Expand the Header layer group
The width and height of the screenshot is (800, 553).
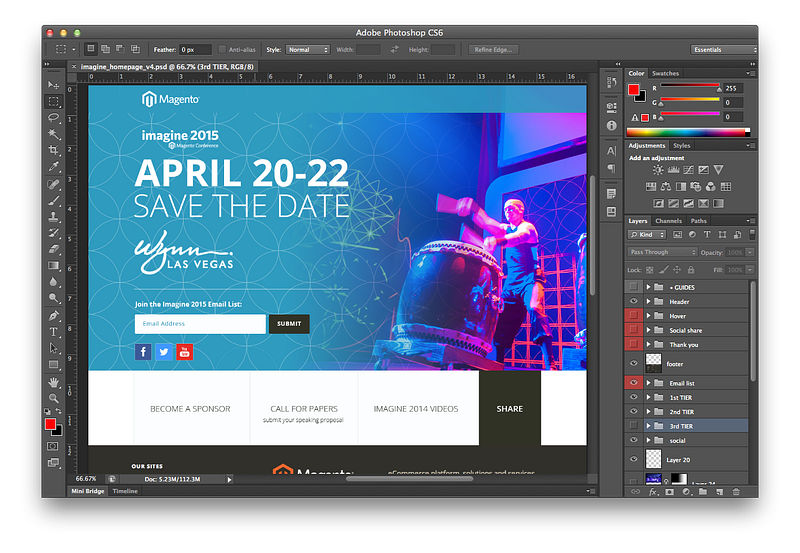(x=648, y=301)
